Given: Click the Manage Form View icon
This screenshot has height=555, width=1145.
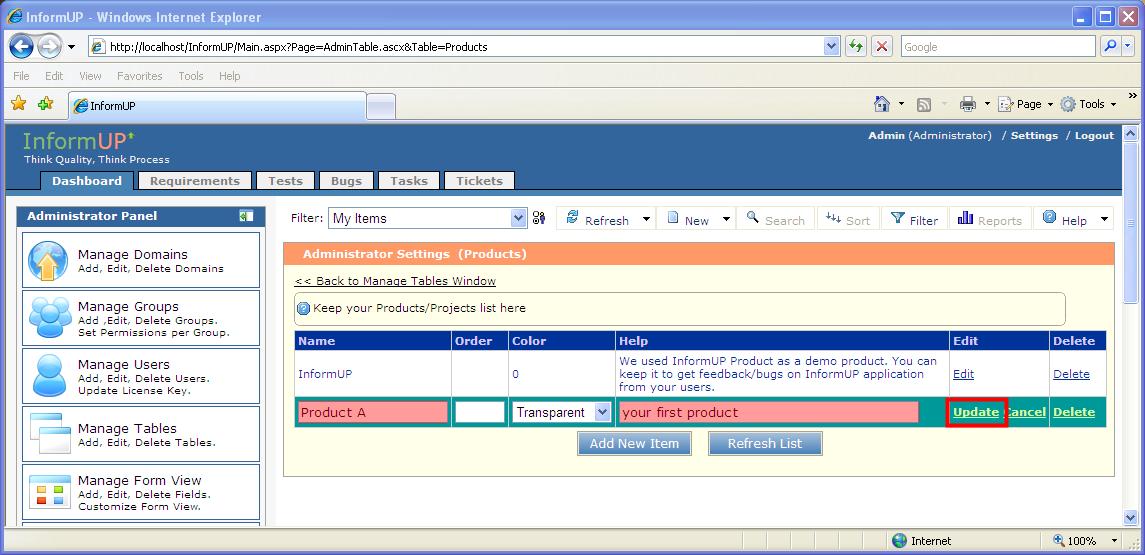Looking at the screenshot, I should (48, 491).
